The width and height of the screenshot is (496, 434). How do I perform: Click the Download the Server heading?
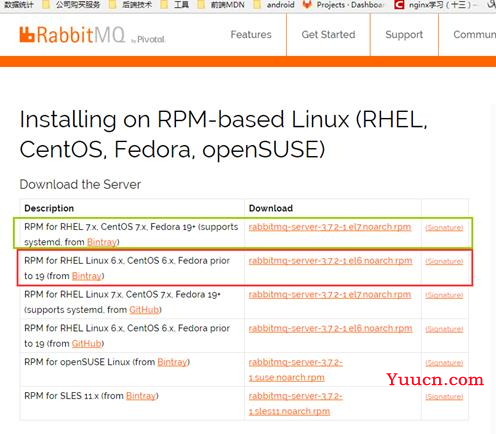(80, 184)
